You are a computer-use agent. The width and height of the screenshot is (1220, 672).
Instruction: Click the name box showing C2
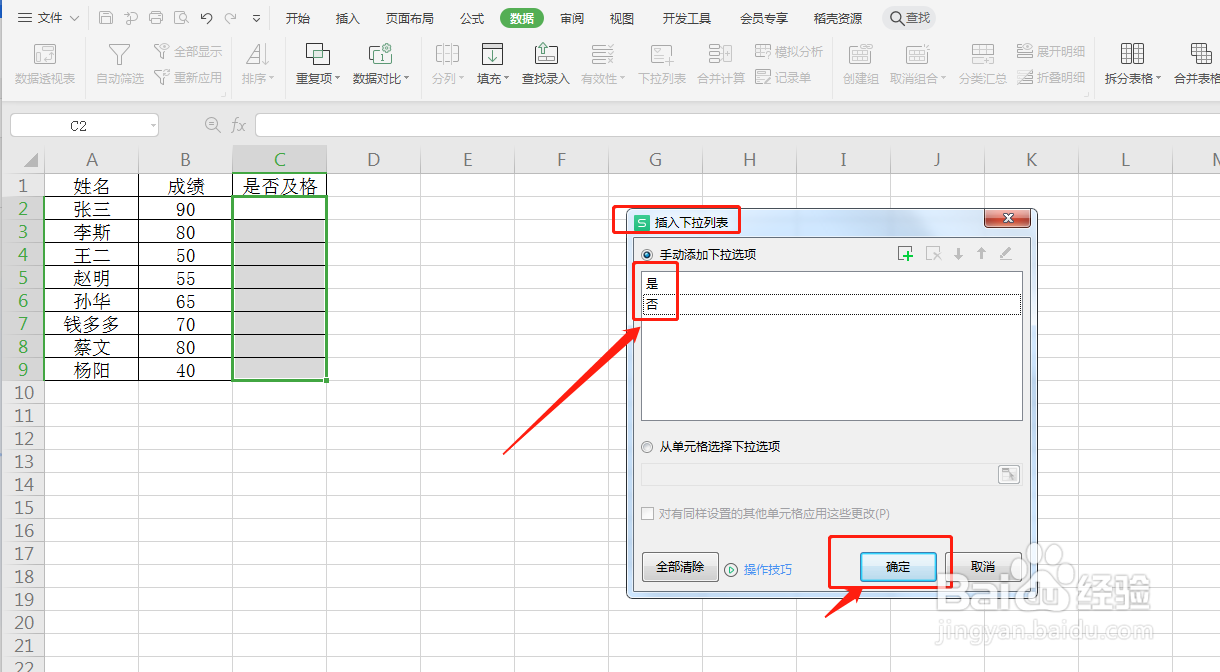click(84, 125)
